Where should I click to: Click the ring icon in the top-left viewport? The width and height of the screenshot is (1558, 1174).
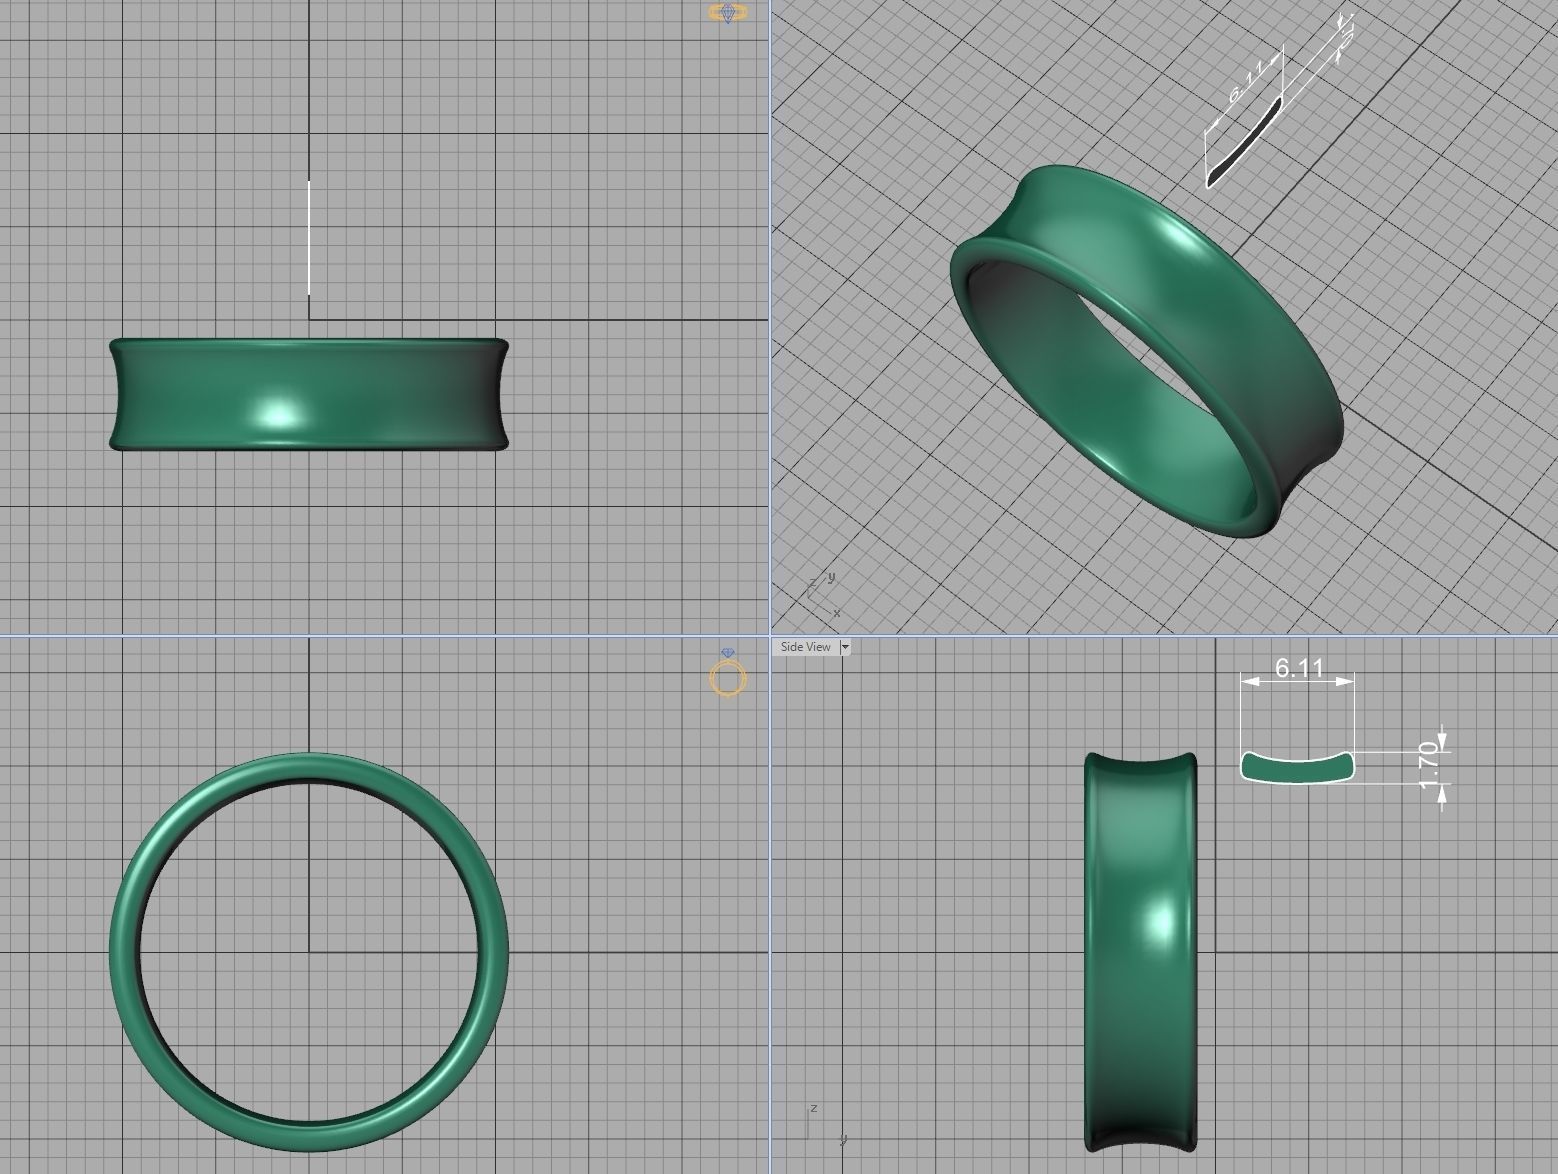click(x=727, y=13)
